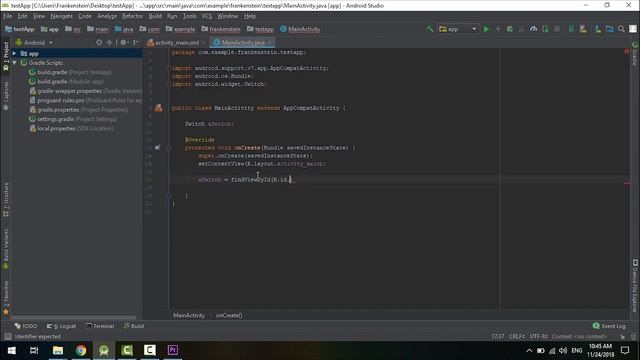Viewport: 640px width, 360px height.
Task: Open Chrome from taskbar
Action: (x=81, y=350)
